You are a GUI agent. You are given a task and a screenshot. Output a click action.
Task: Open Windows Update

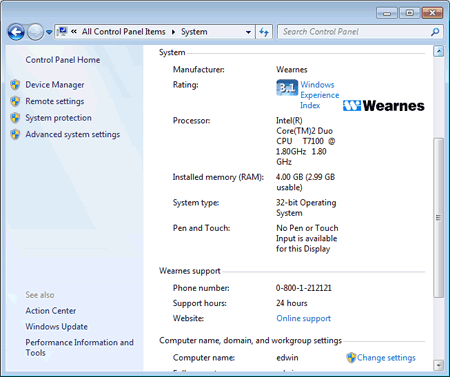57,327
